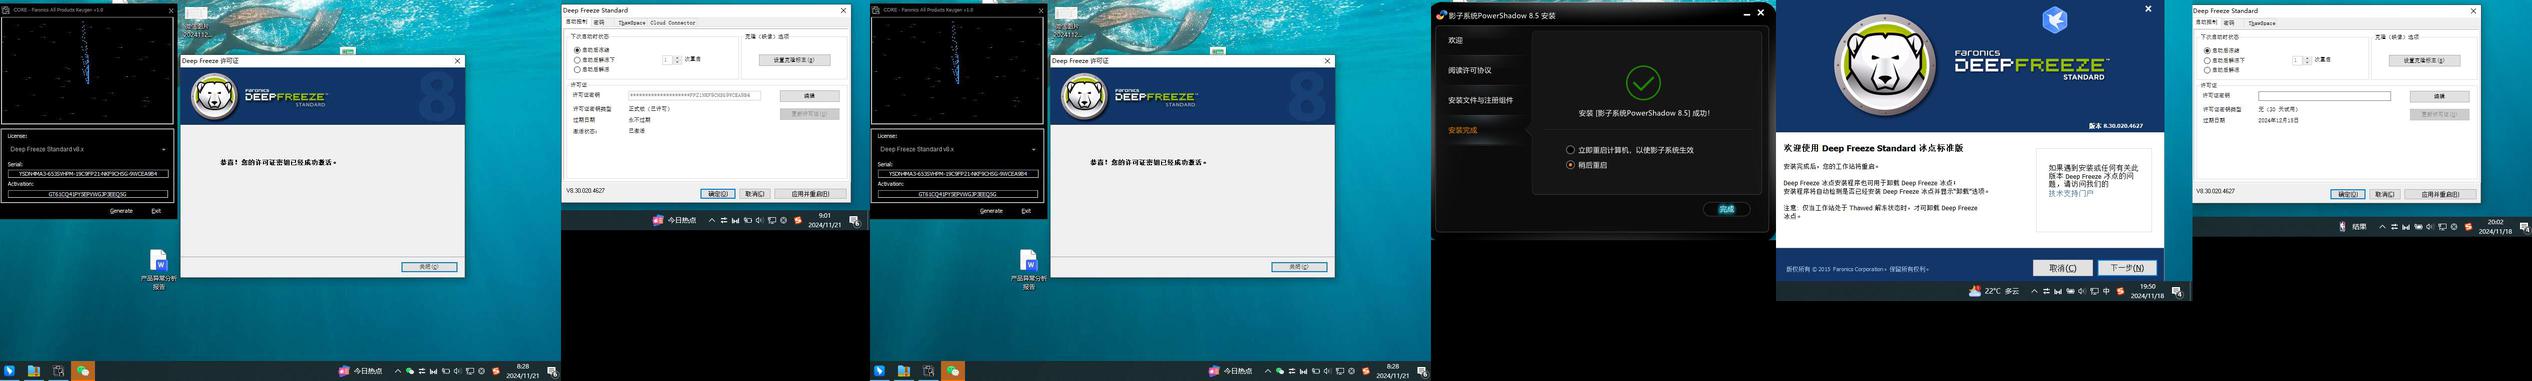
Task: Select 安装文件与注册组件 step in PowerShadow sidebar
Action: point(1480,101)
